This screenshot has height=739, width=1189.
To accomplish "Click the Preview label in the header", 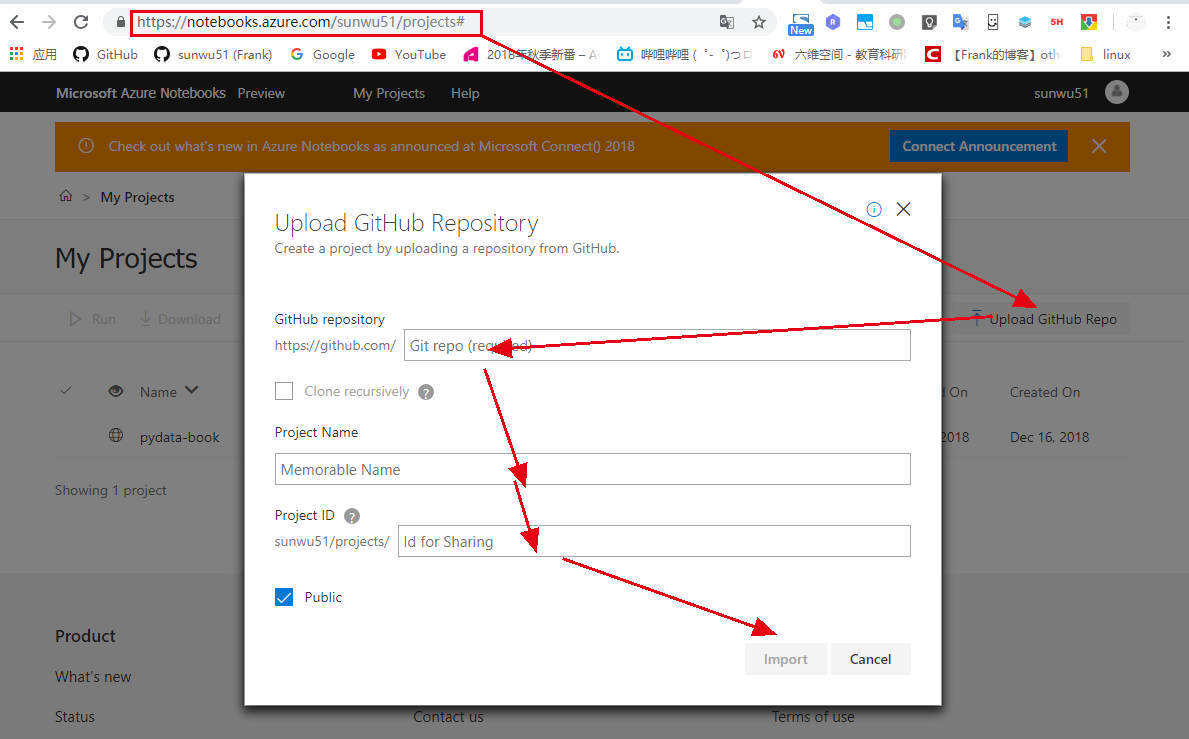I will (x=261, y=93).
